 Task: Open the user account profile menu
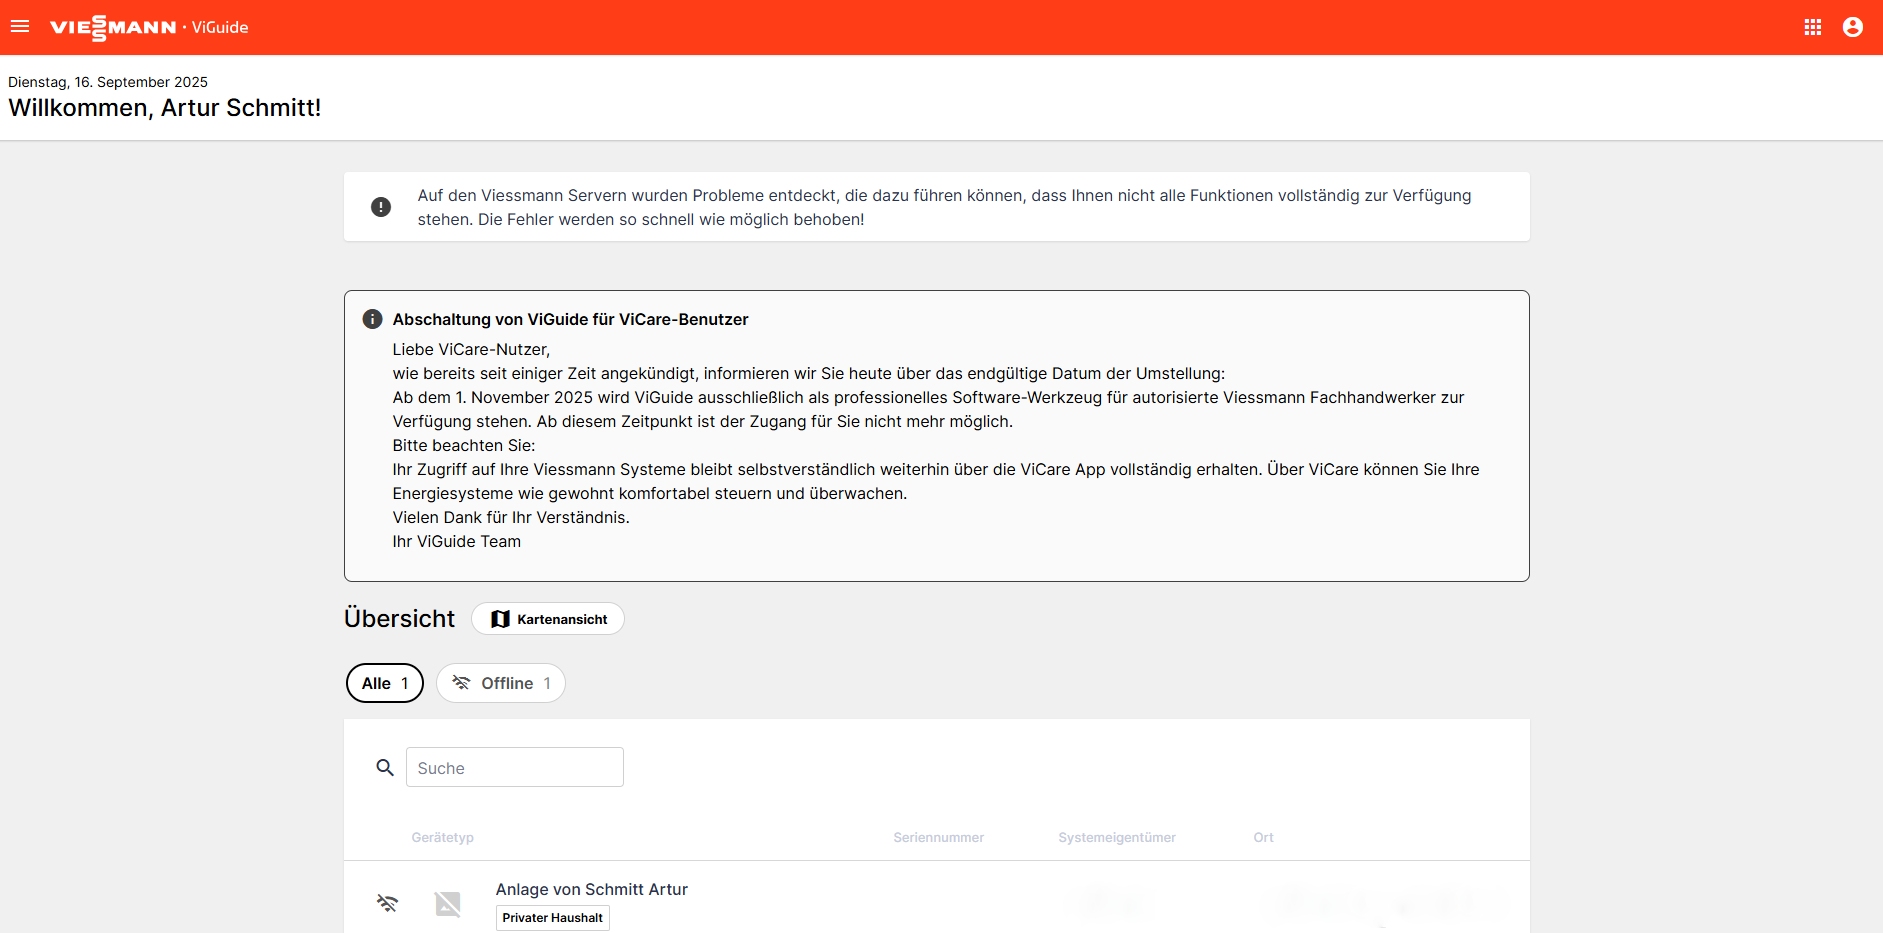[x=1852, y=27]
